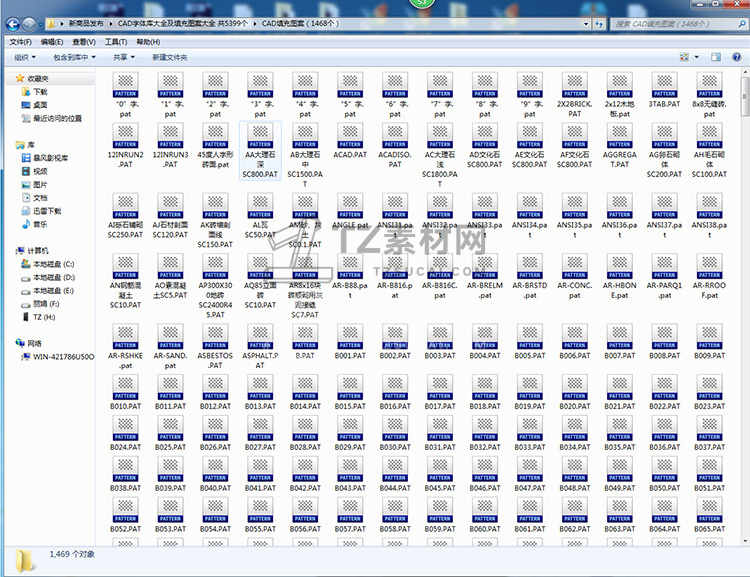Open the 工具(T) menu

pos(115,42)
